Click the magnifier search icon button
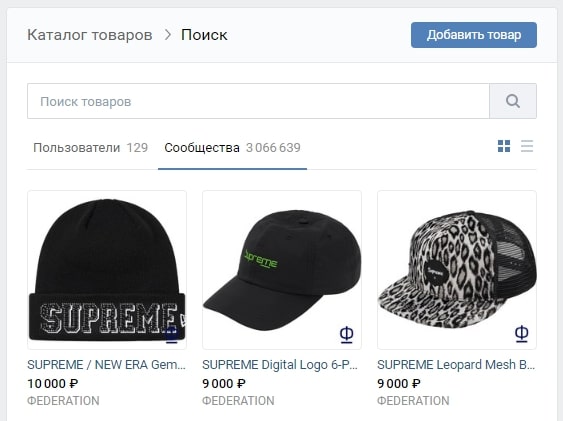563x421 pixels. click(513, 101)
